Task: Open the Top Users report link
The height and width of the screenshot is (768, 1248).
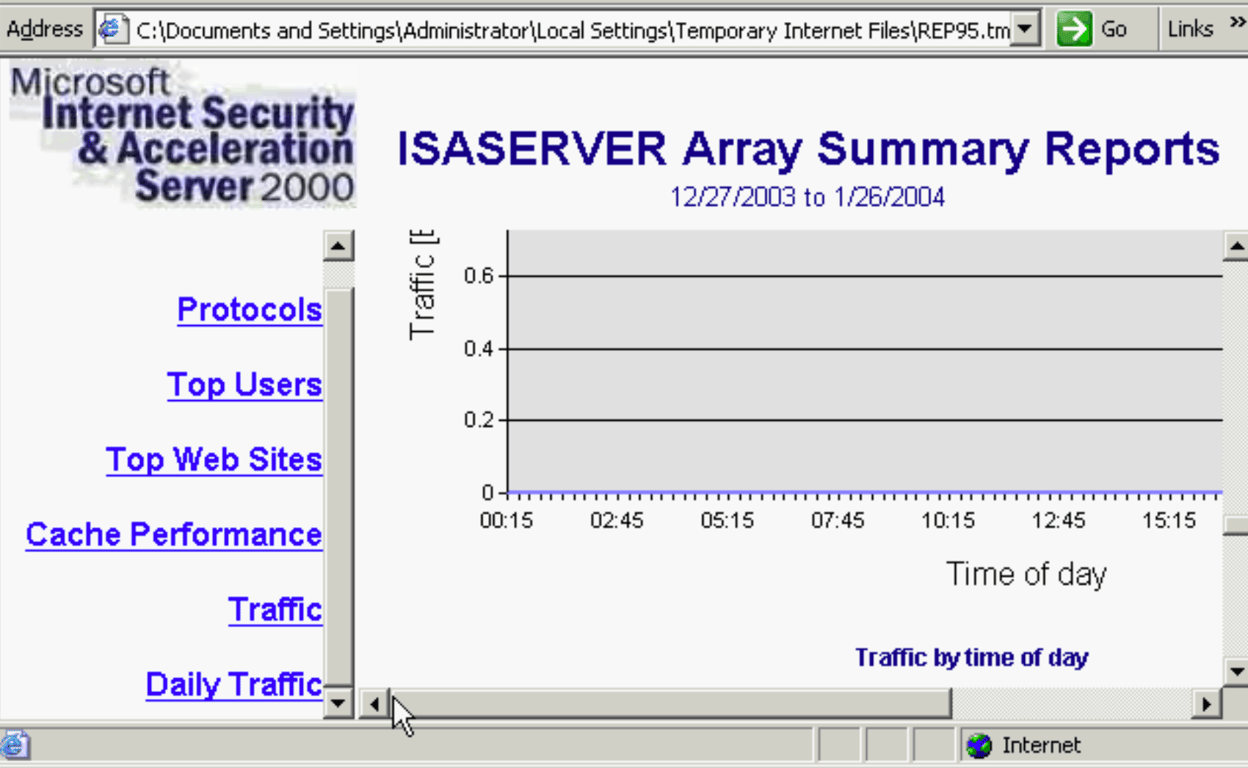Action: click(245, 385)
